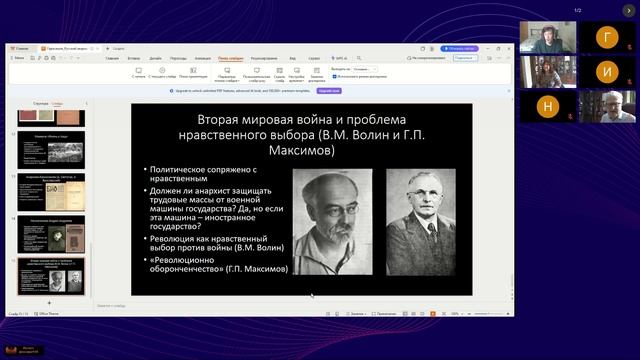The width and height of the screenshot is (640, 360).
Task: Select the slide thumbnail above the current one
Action: tap(51, 234)
